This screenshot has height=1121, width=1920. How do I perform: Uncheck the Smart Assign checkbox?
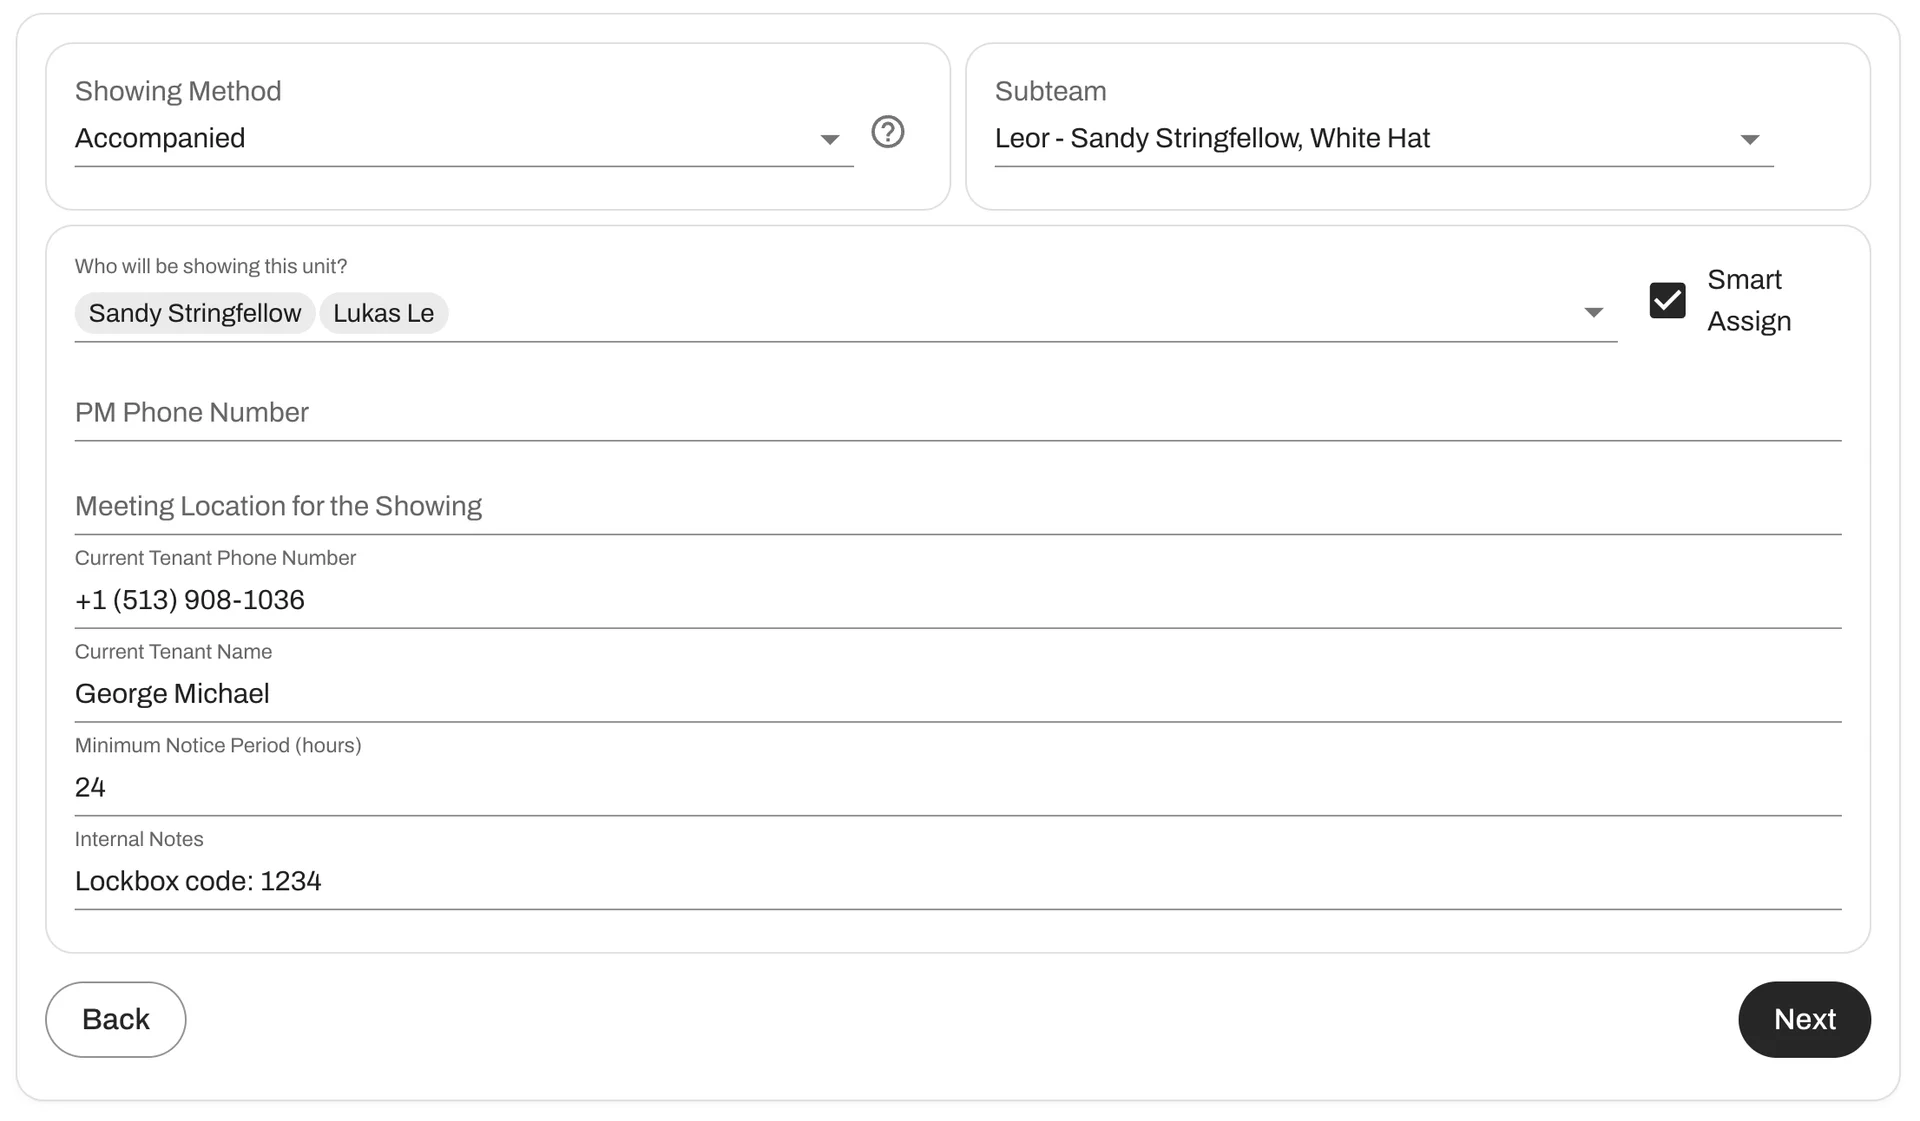tap(1666, 299)
